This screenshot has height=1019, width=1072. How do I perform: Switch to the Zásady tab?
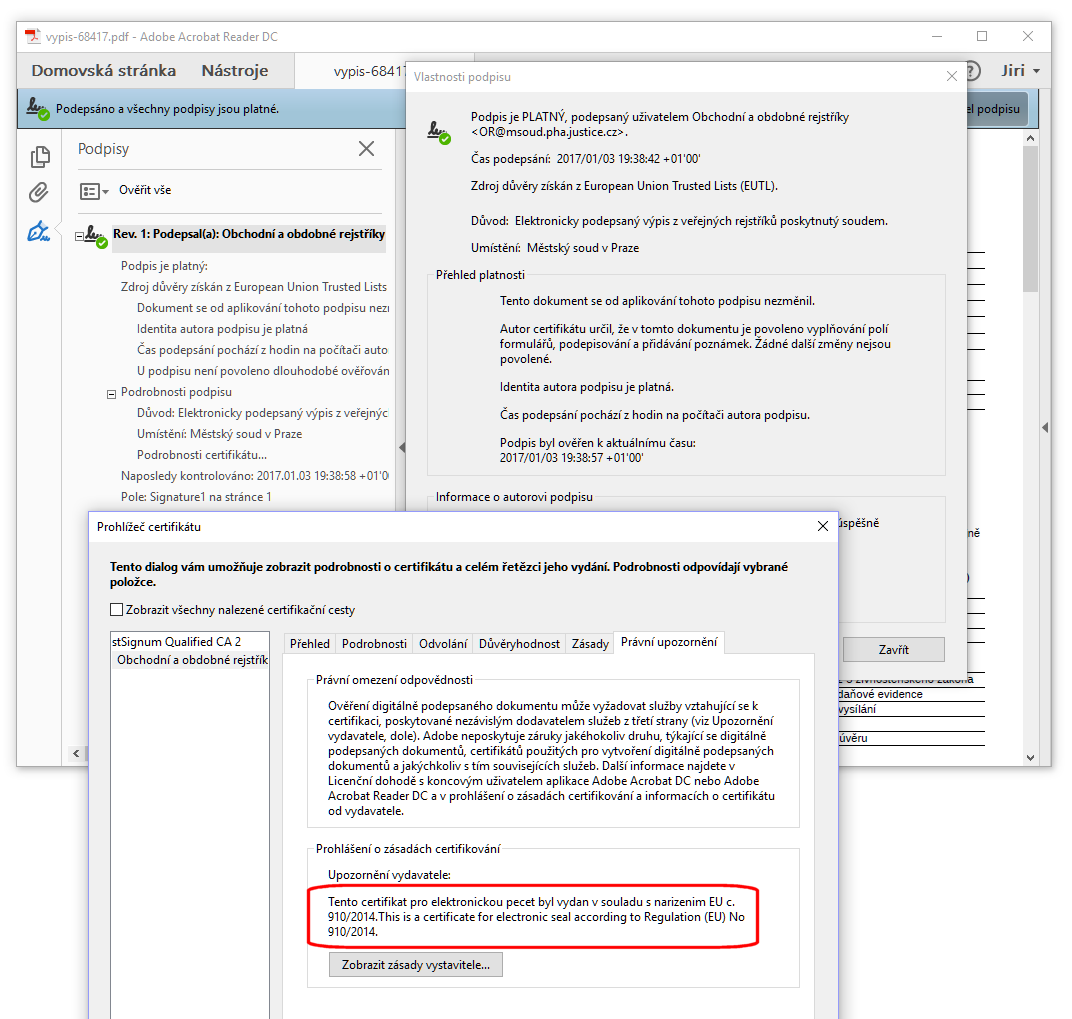point(590,644)
